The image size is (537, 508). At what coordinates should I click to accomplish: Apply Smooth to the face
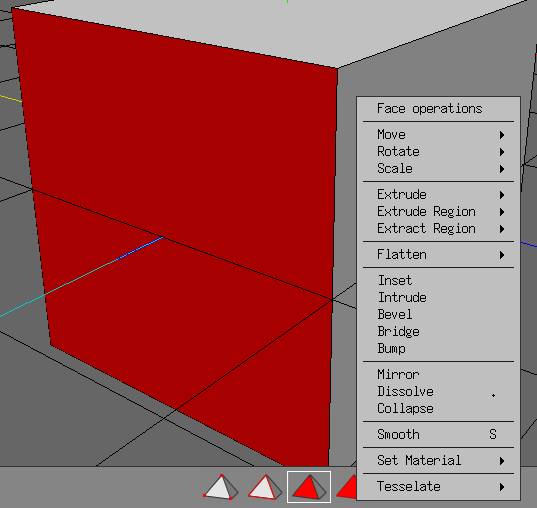[438, 435]
